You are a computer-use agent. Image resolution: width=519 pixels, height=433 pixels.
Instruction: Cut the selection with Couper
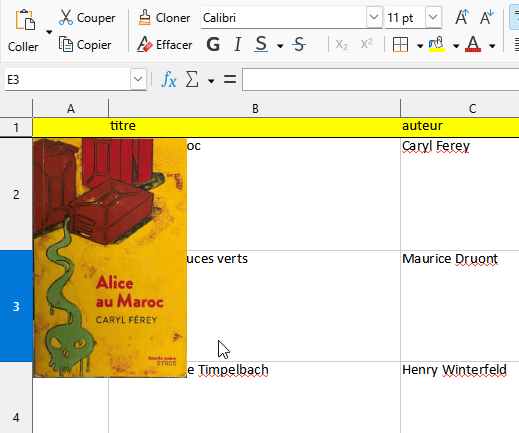[x=87, y=18]
